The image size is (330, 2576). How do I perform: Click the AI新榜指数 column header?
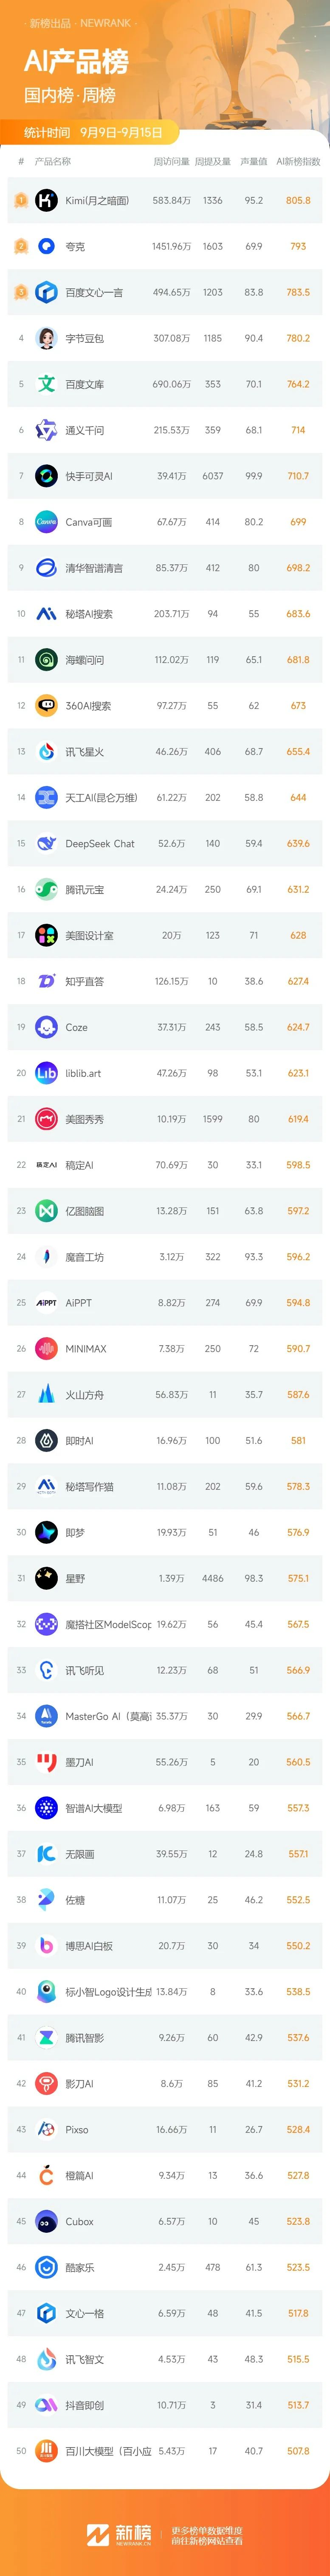pos(298,161)
